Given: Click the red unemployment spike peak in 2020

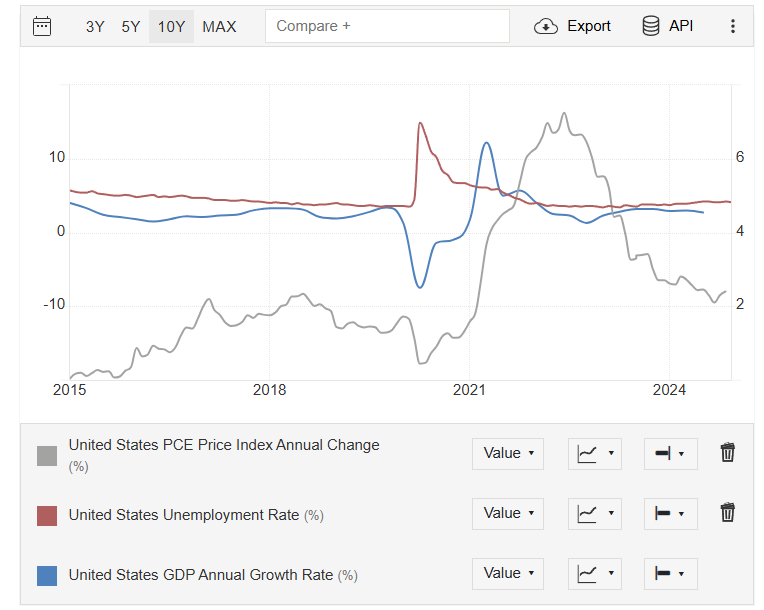Looking at the screenshot, I should click(420, 123).
